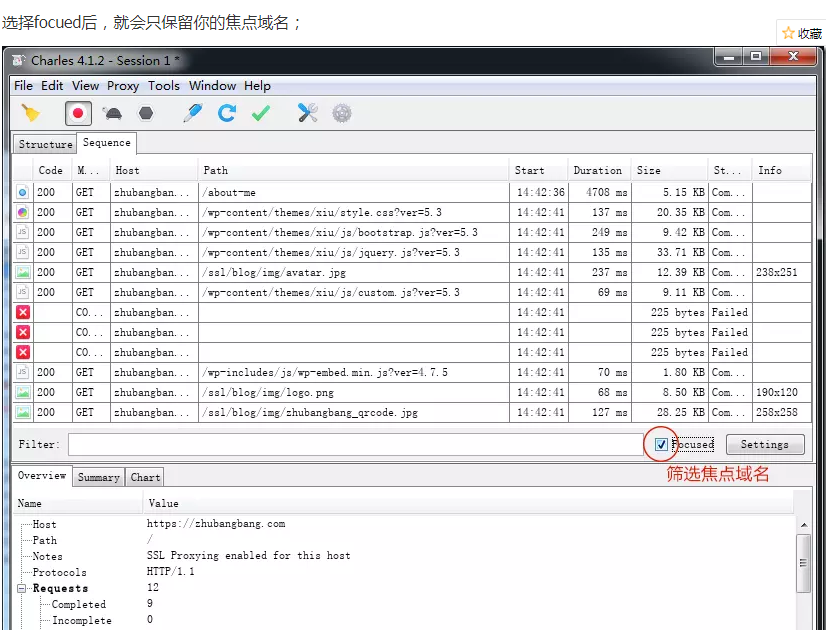Screen dimensions: 826x630
Task: Click the image icon of avatar.jpg row
Action: [x=23, y=272]
